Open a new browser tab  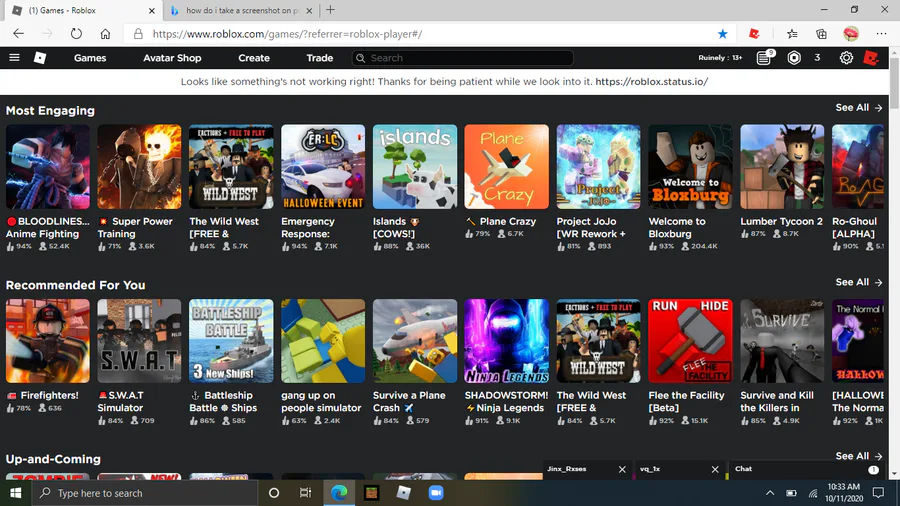pyautogui.click(x=331, y=10)
